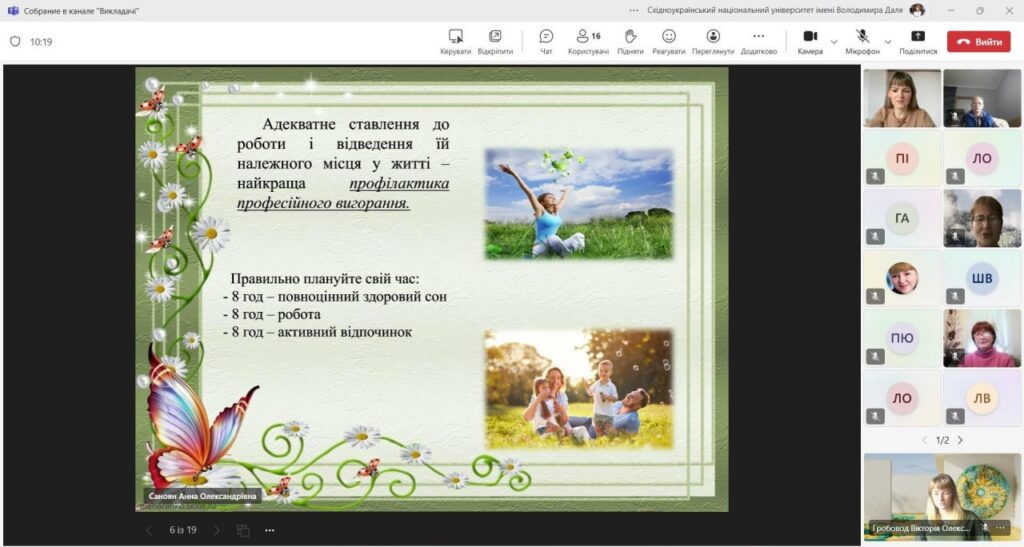The width and height of the screenshot is (1024, 547).
Task: Show the Користувачі participants list
Action: click(588, 37)
